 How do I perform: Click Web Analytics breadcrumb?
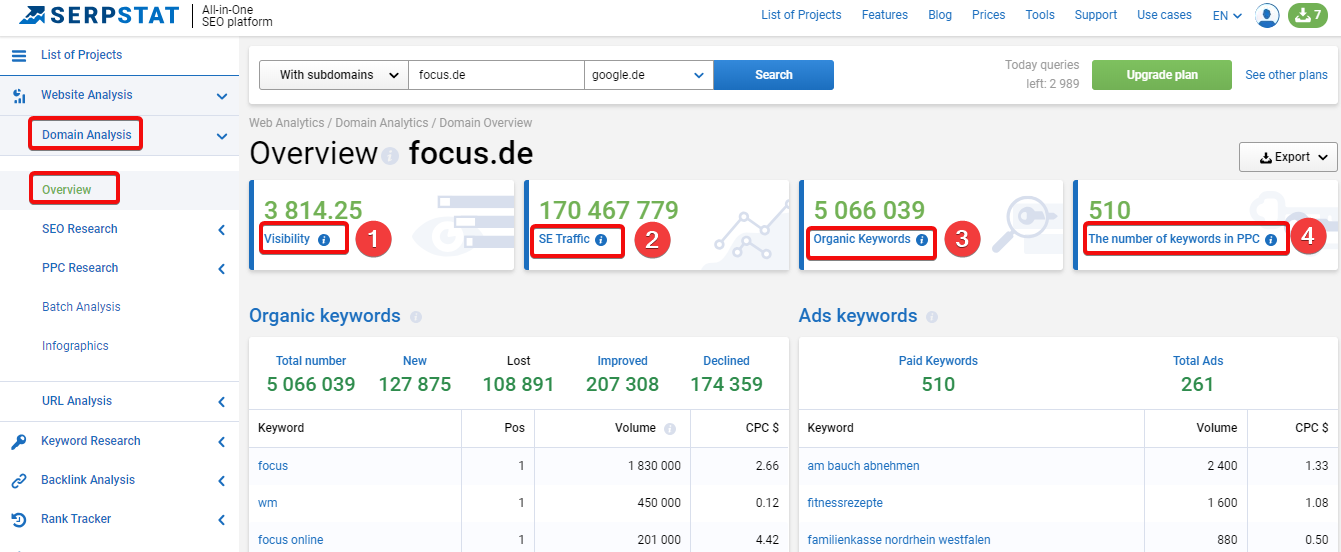[x=287, y=123]
